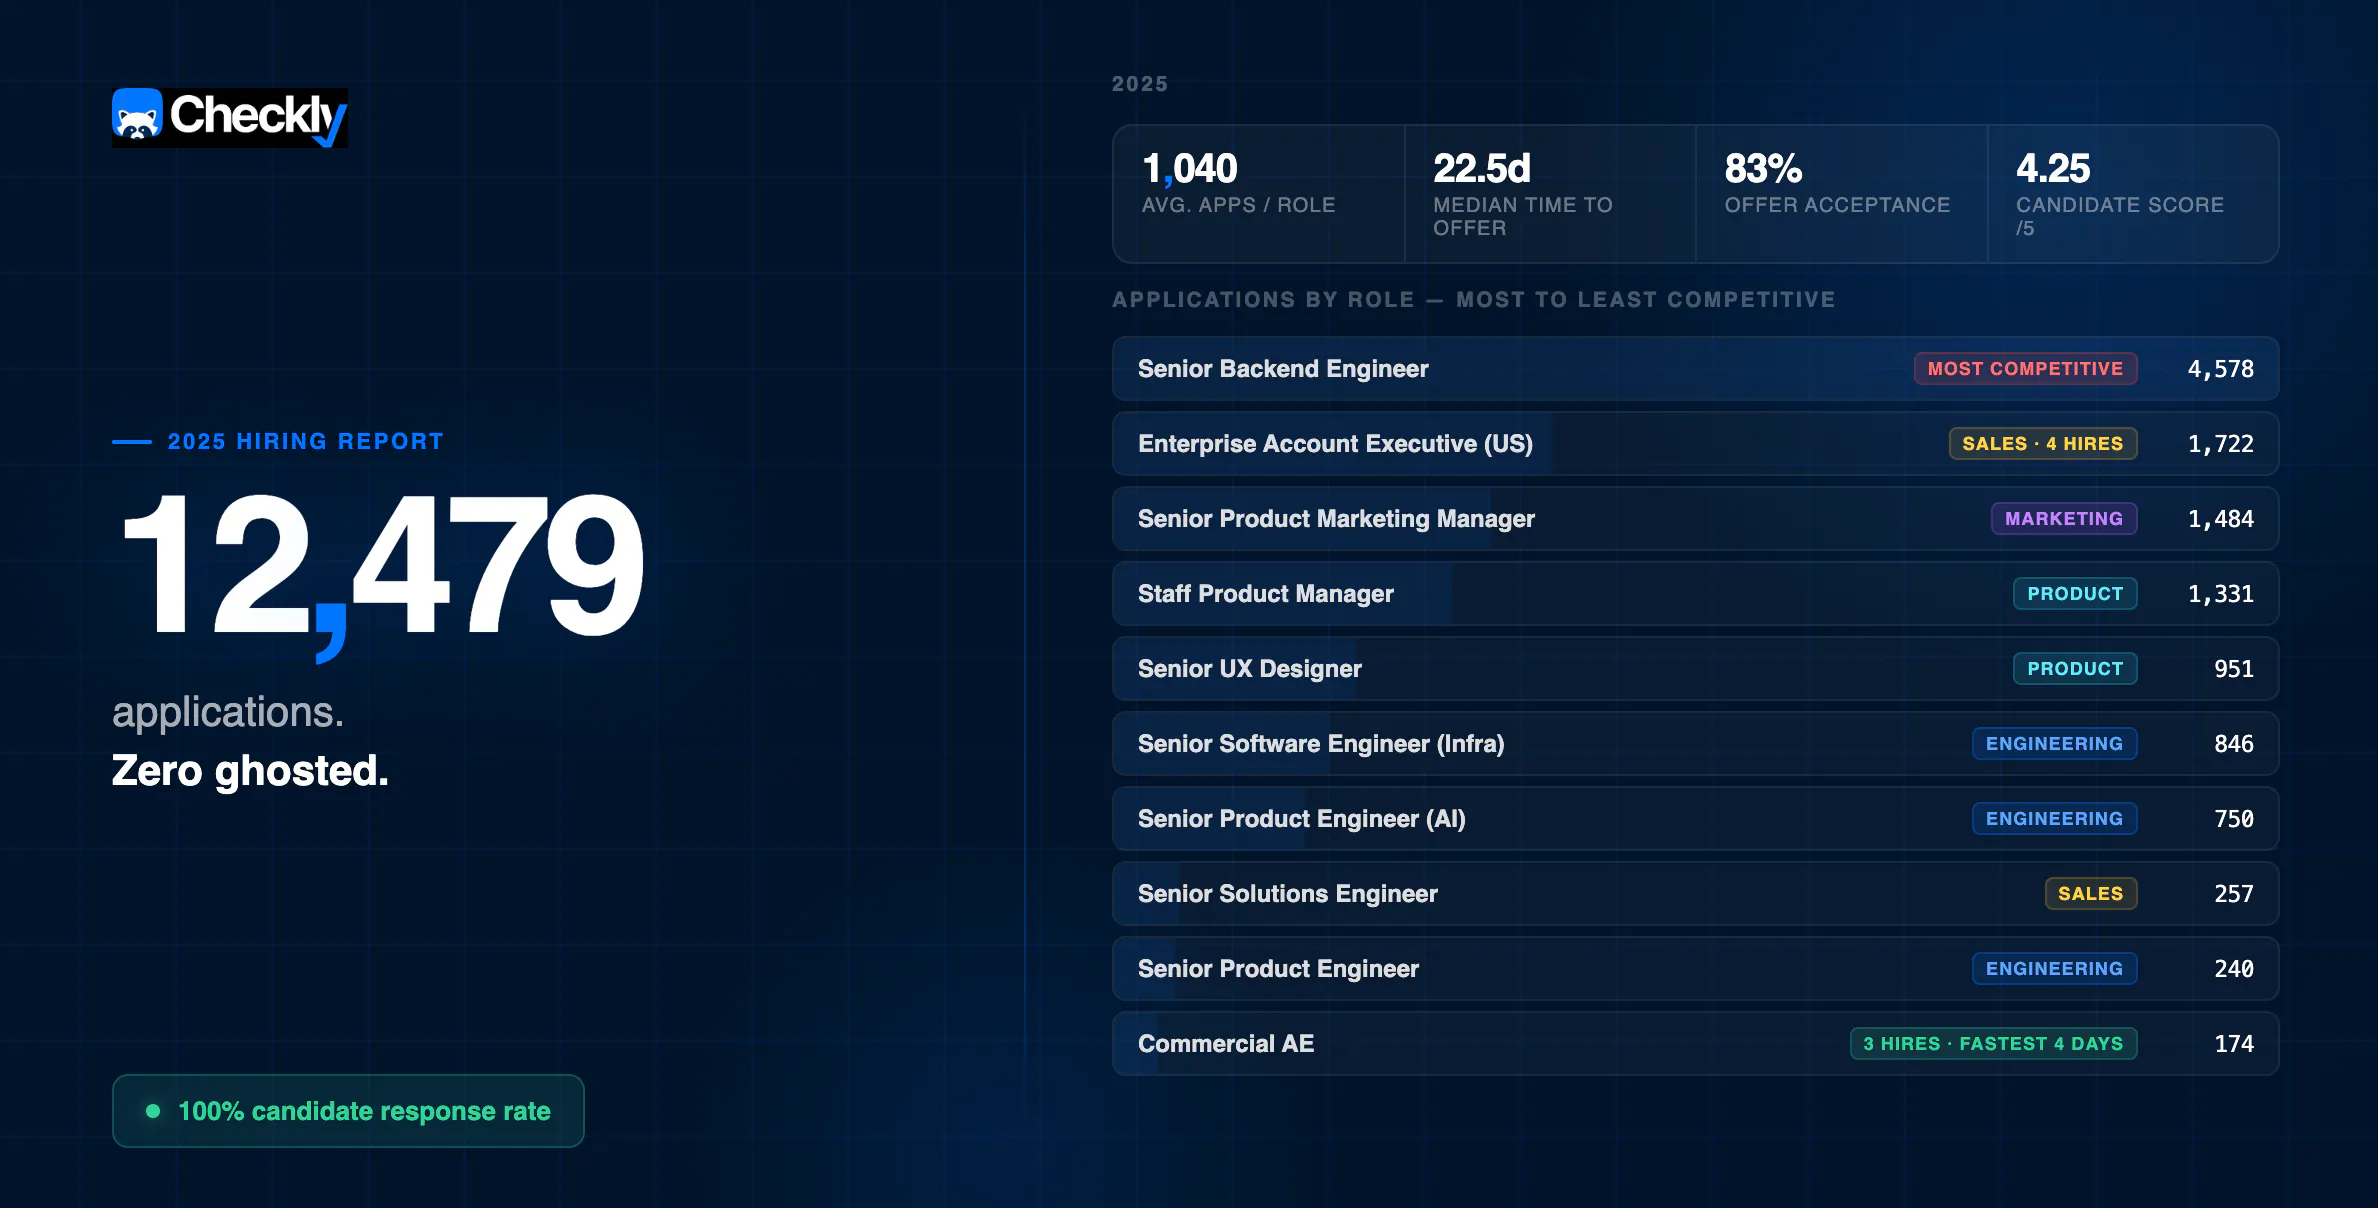
Task: Click the MARKETING badge on Product Marketing Manager
Action: [2063, 519]
